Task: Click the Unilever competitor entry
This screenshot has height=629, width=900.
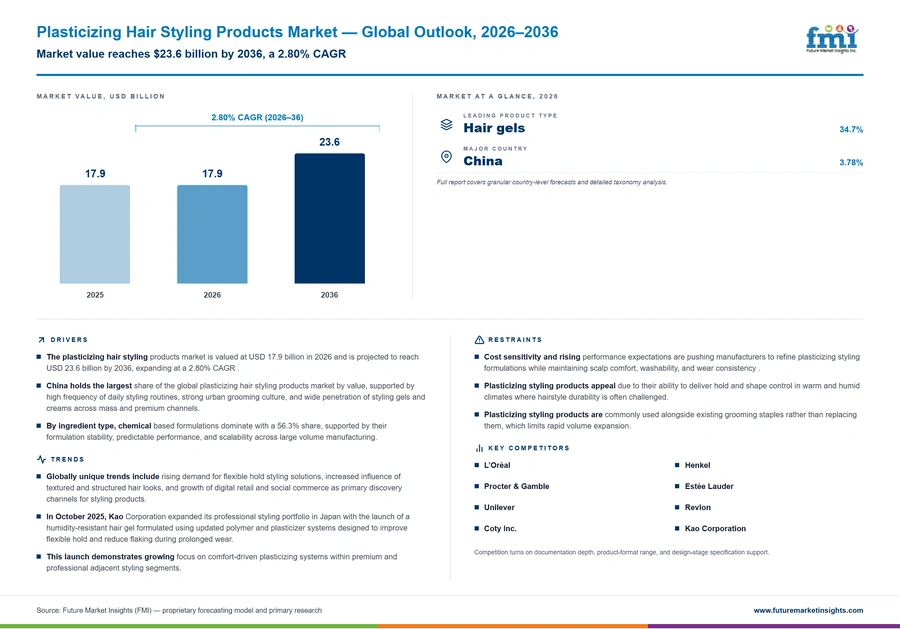Action: coord(499,507)
